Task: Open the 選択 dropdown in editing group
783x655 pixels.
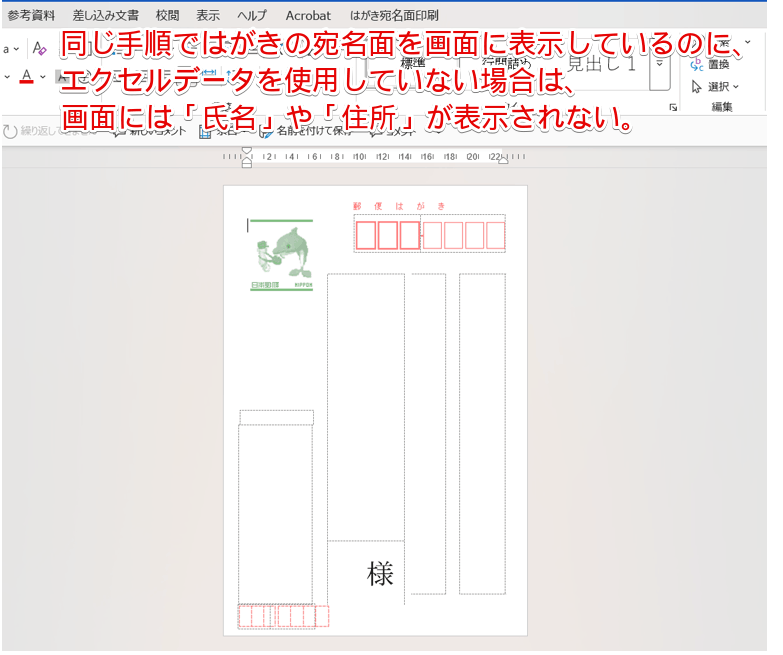Action: (x=715, y=87)
